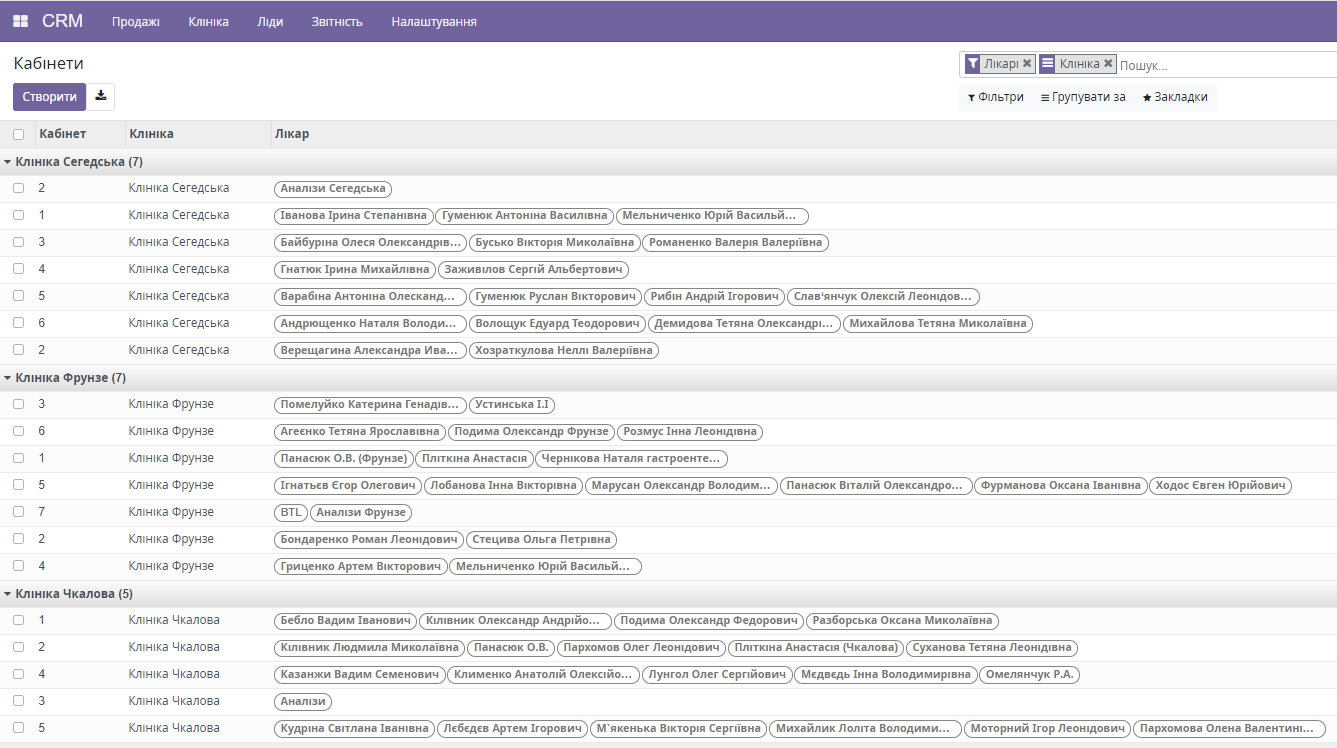Open the Звітність menu
This screenshot has width=1337, height=748.
click(x=337, y=20)
